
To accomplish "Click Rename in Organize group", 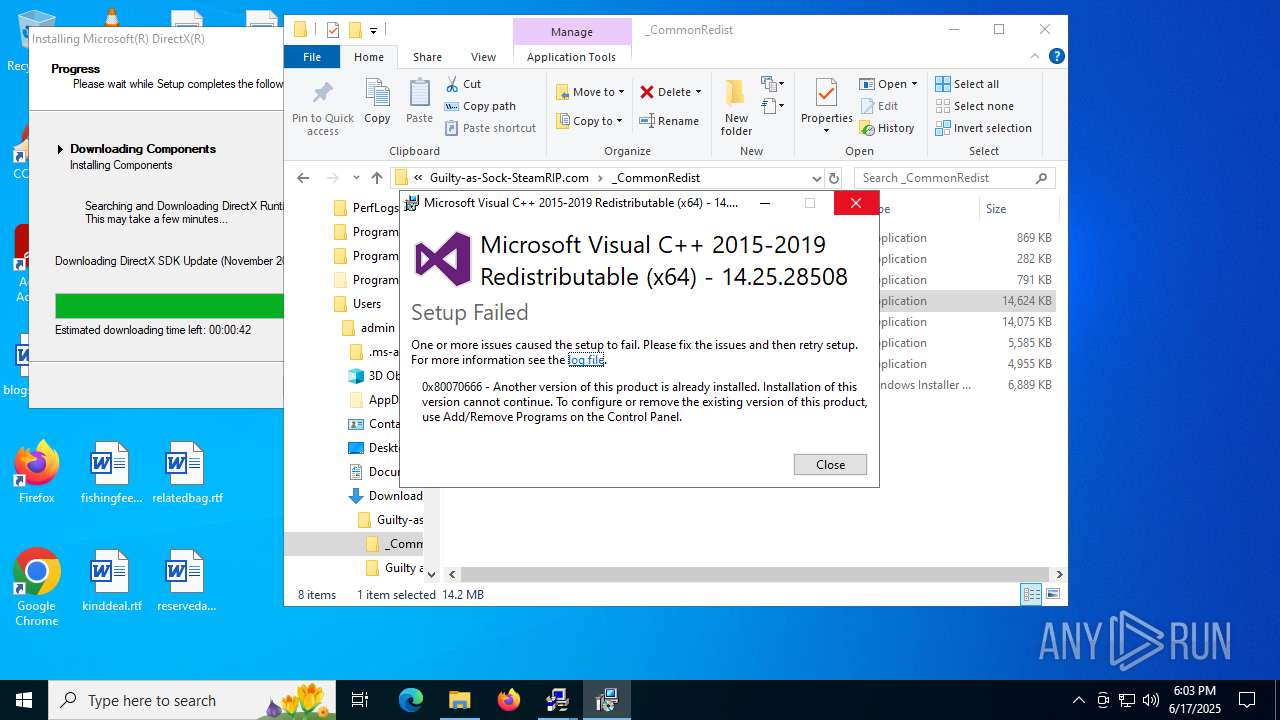I will [x=669, y=121].
